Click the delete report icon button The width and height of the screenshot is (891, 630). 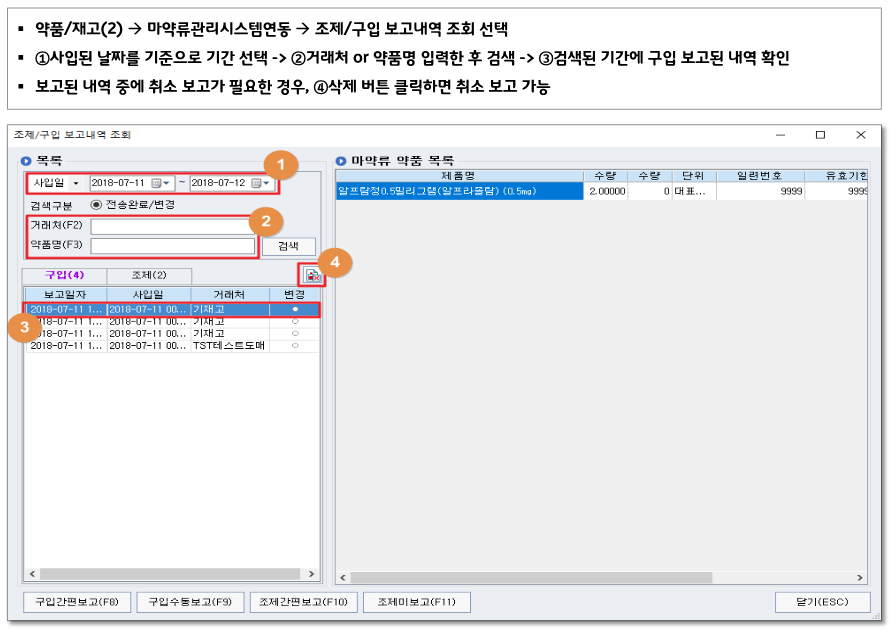(313, 276)
